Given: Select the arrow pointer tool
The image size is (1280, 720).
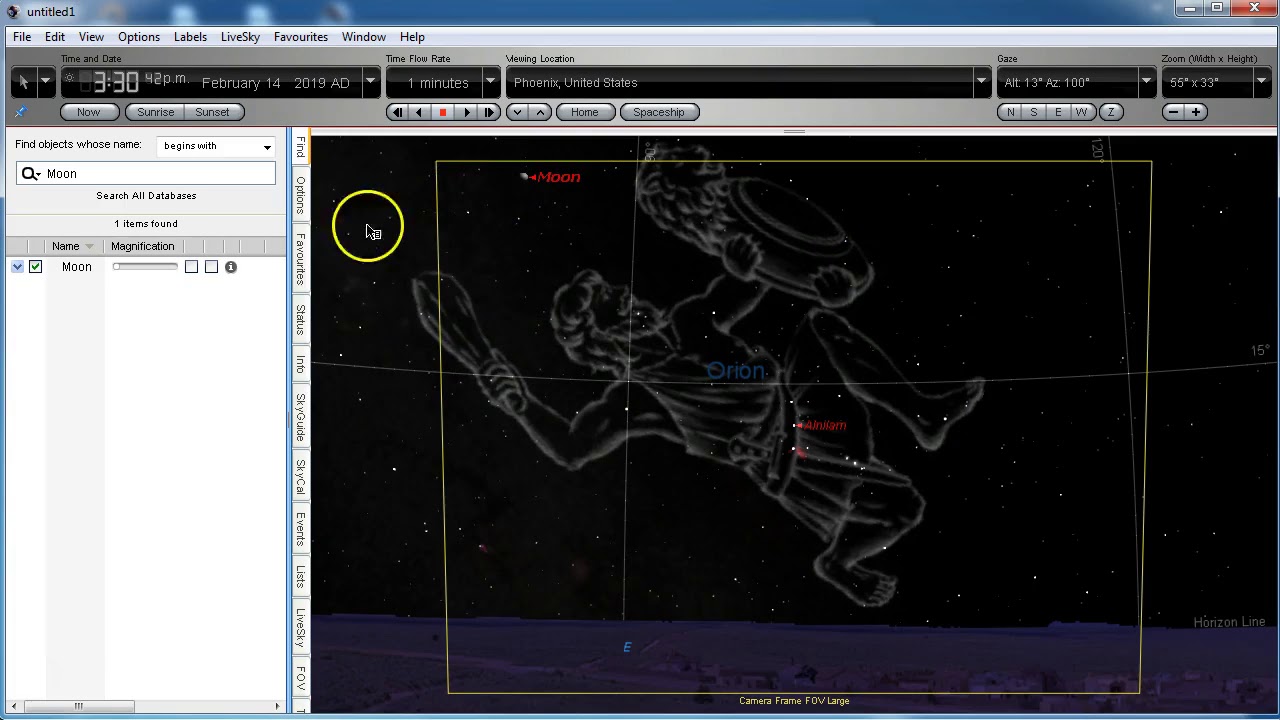Looking at the screenshot, I should [23, 82].
